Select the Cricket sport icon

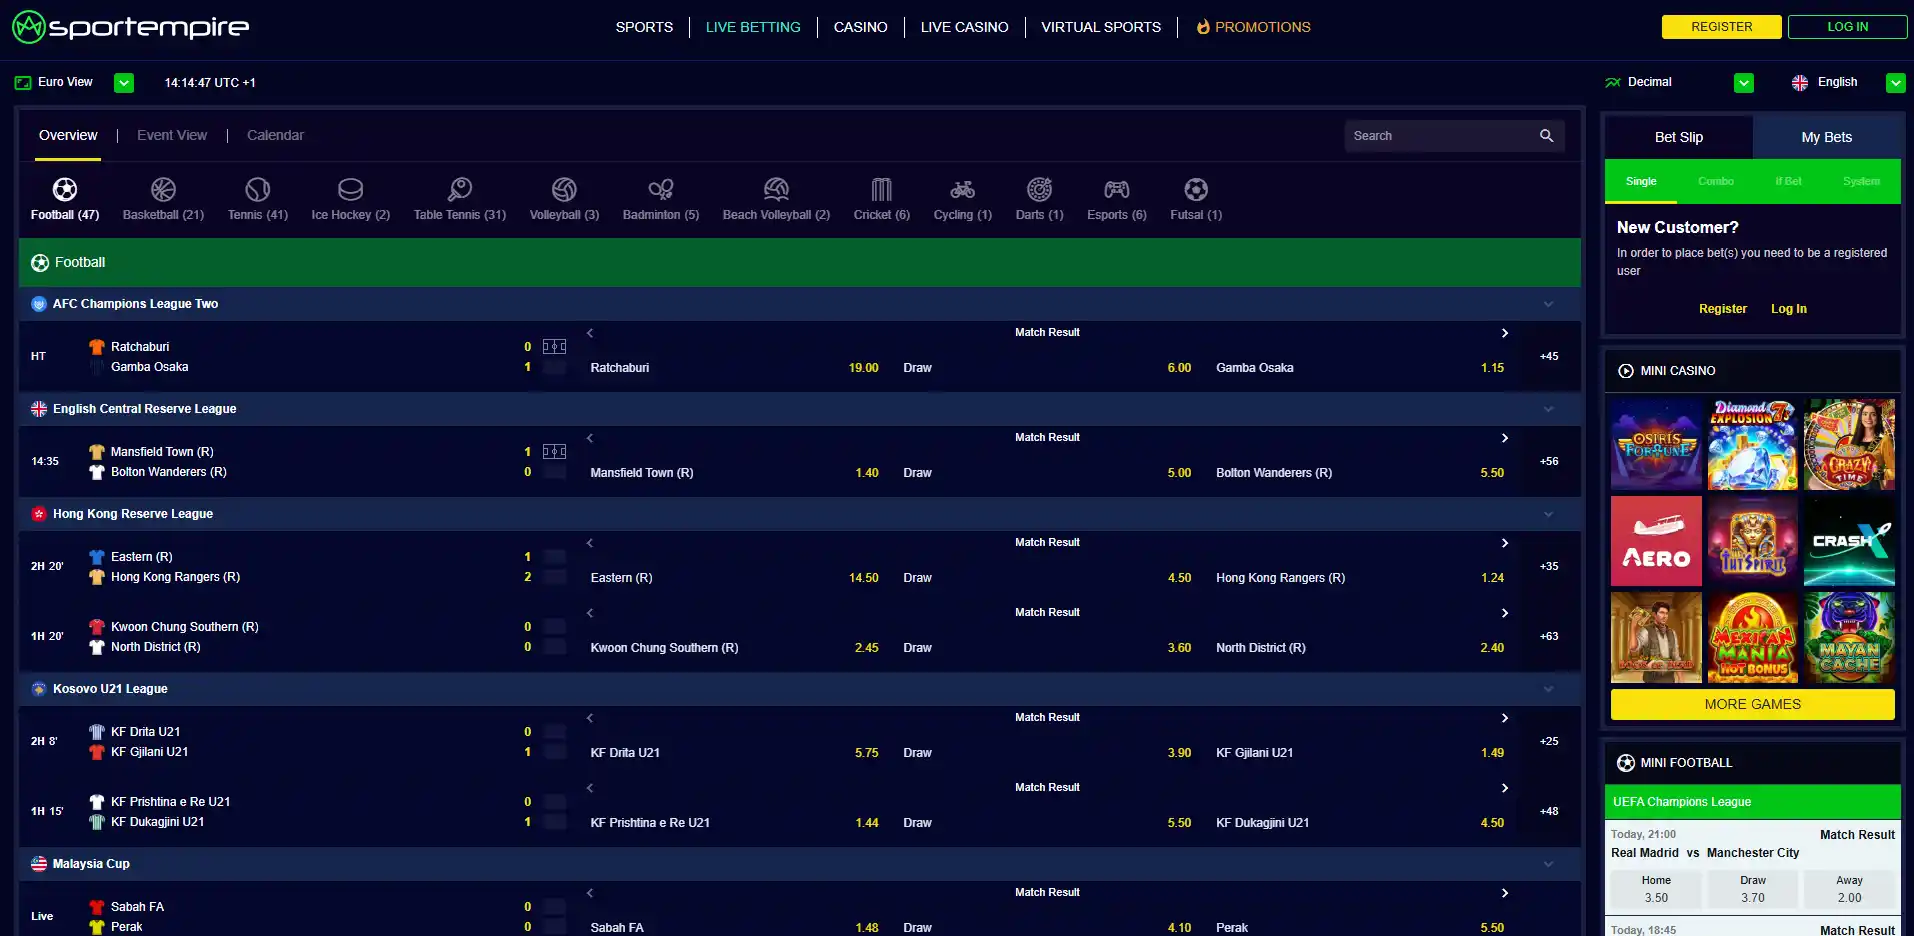pos(881,189)
